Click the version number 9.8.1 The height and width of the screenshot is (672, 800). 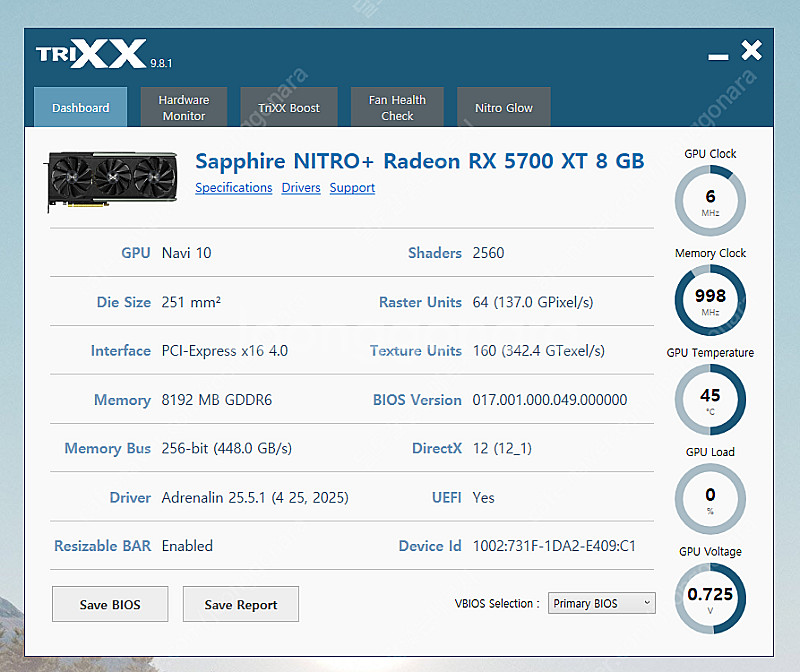(161, 63)
